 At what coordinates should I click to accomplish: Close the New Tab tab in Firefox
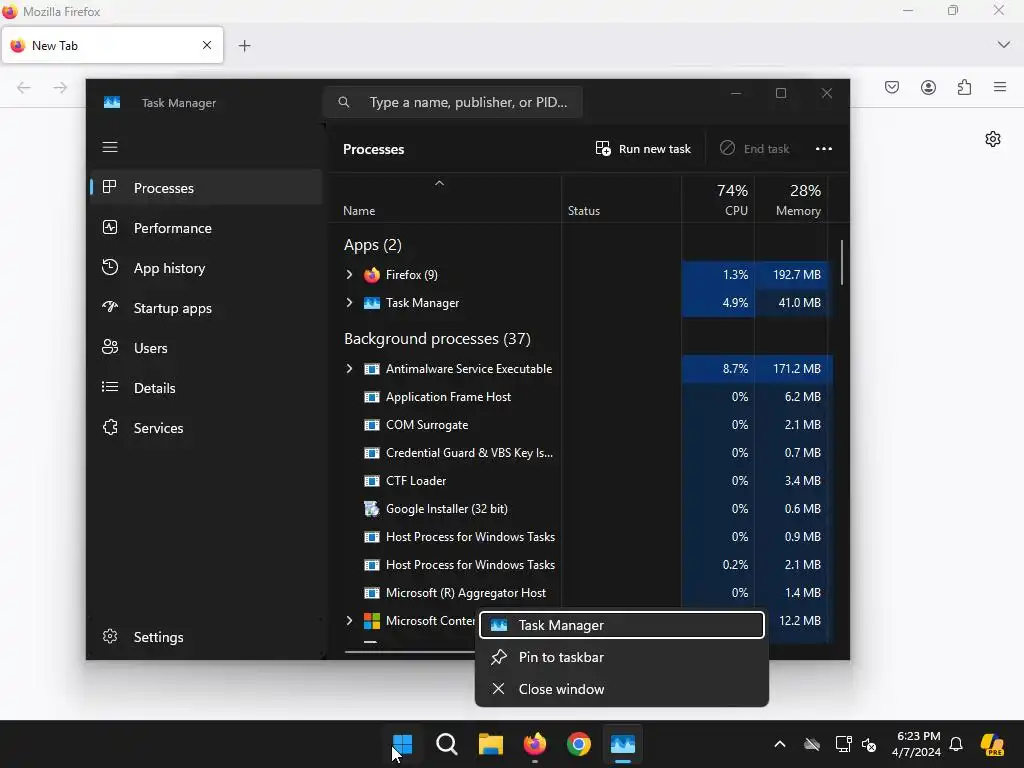[207, 45]
